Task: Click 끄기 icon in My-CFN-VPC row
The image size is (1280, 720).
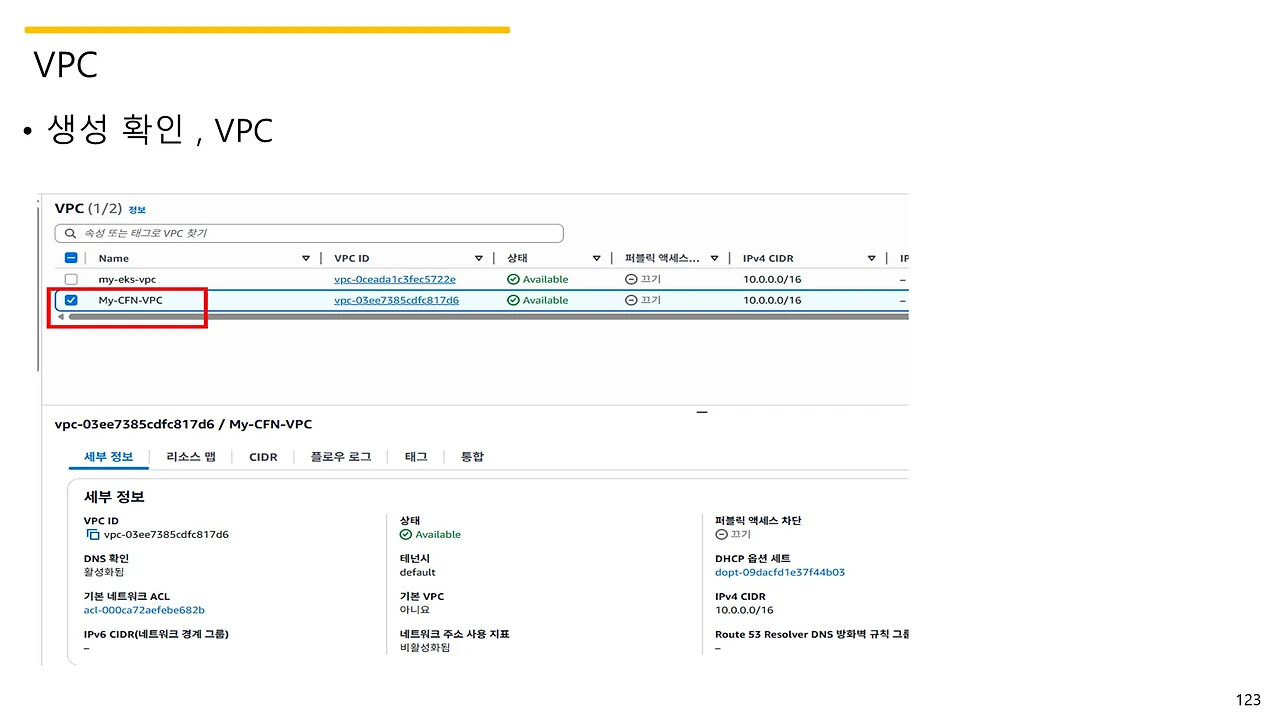Action: (x=631, y=300)
